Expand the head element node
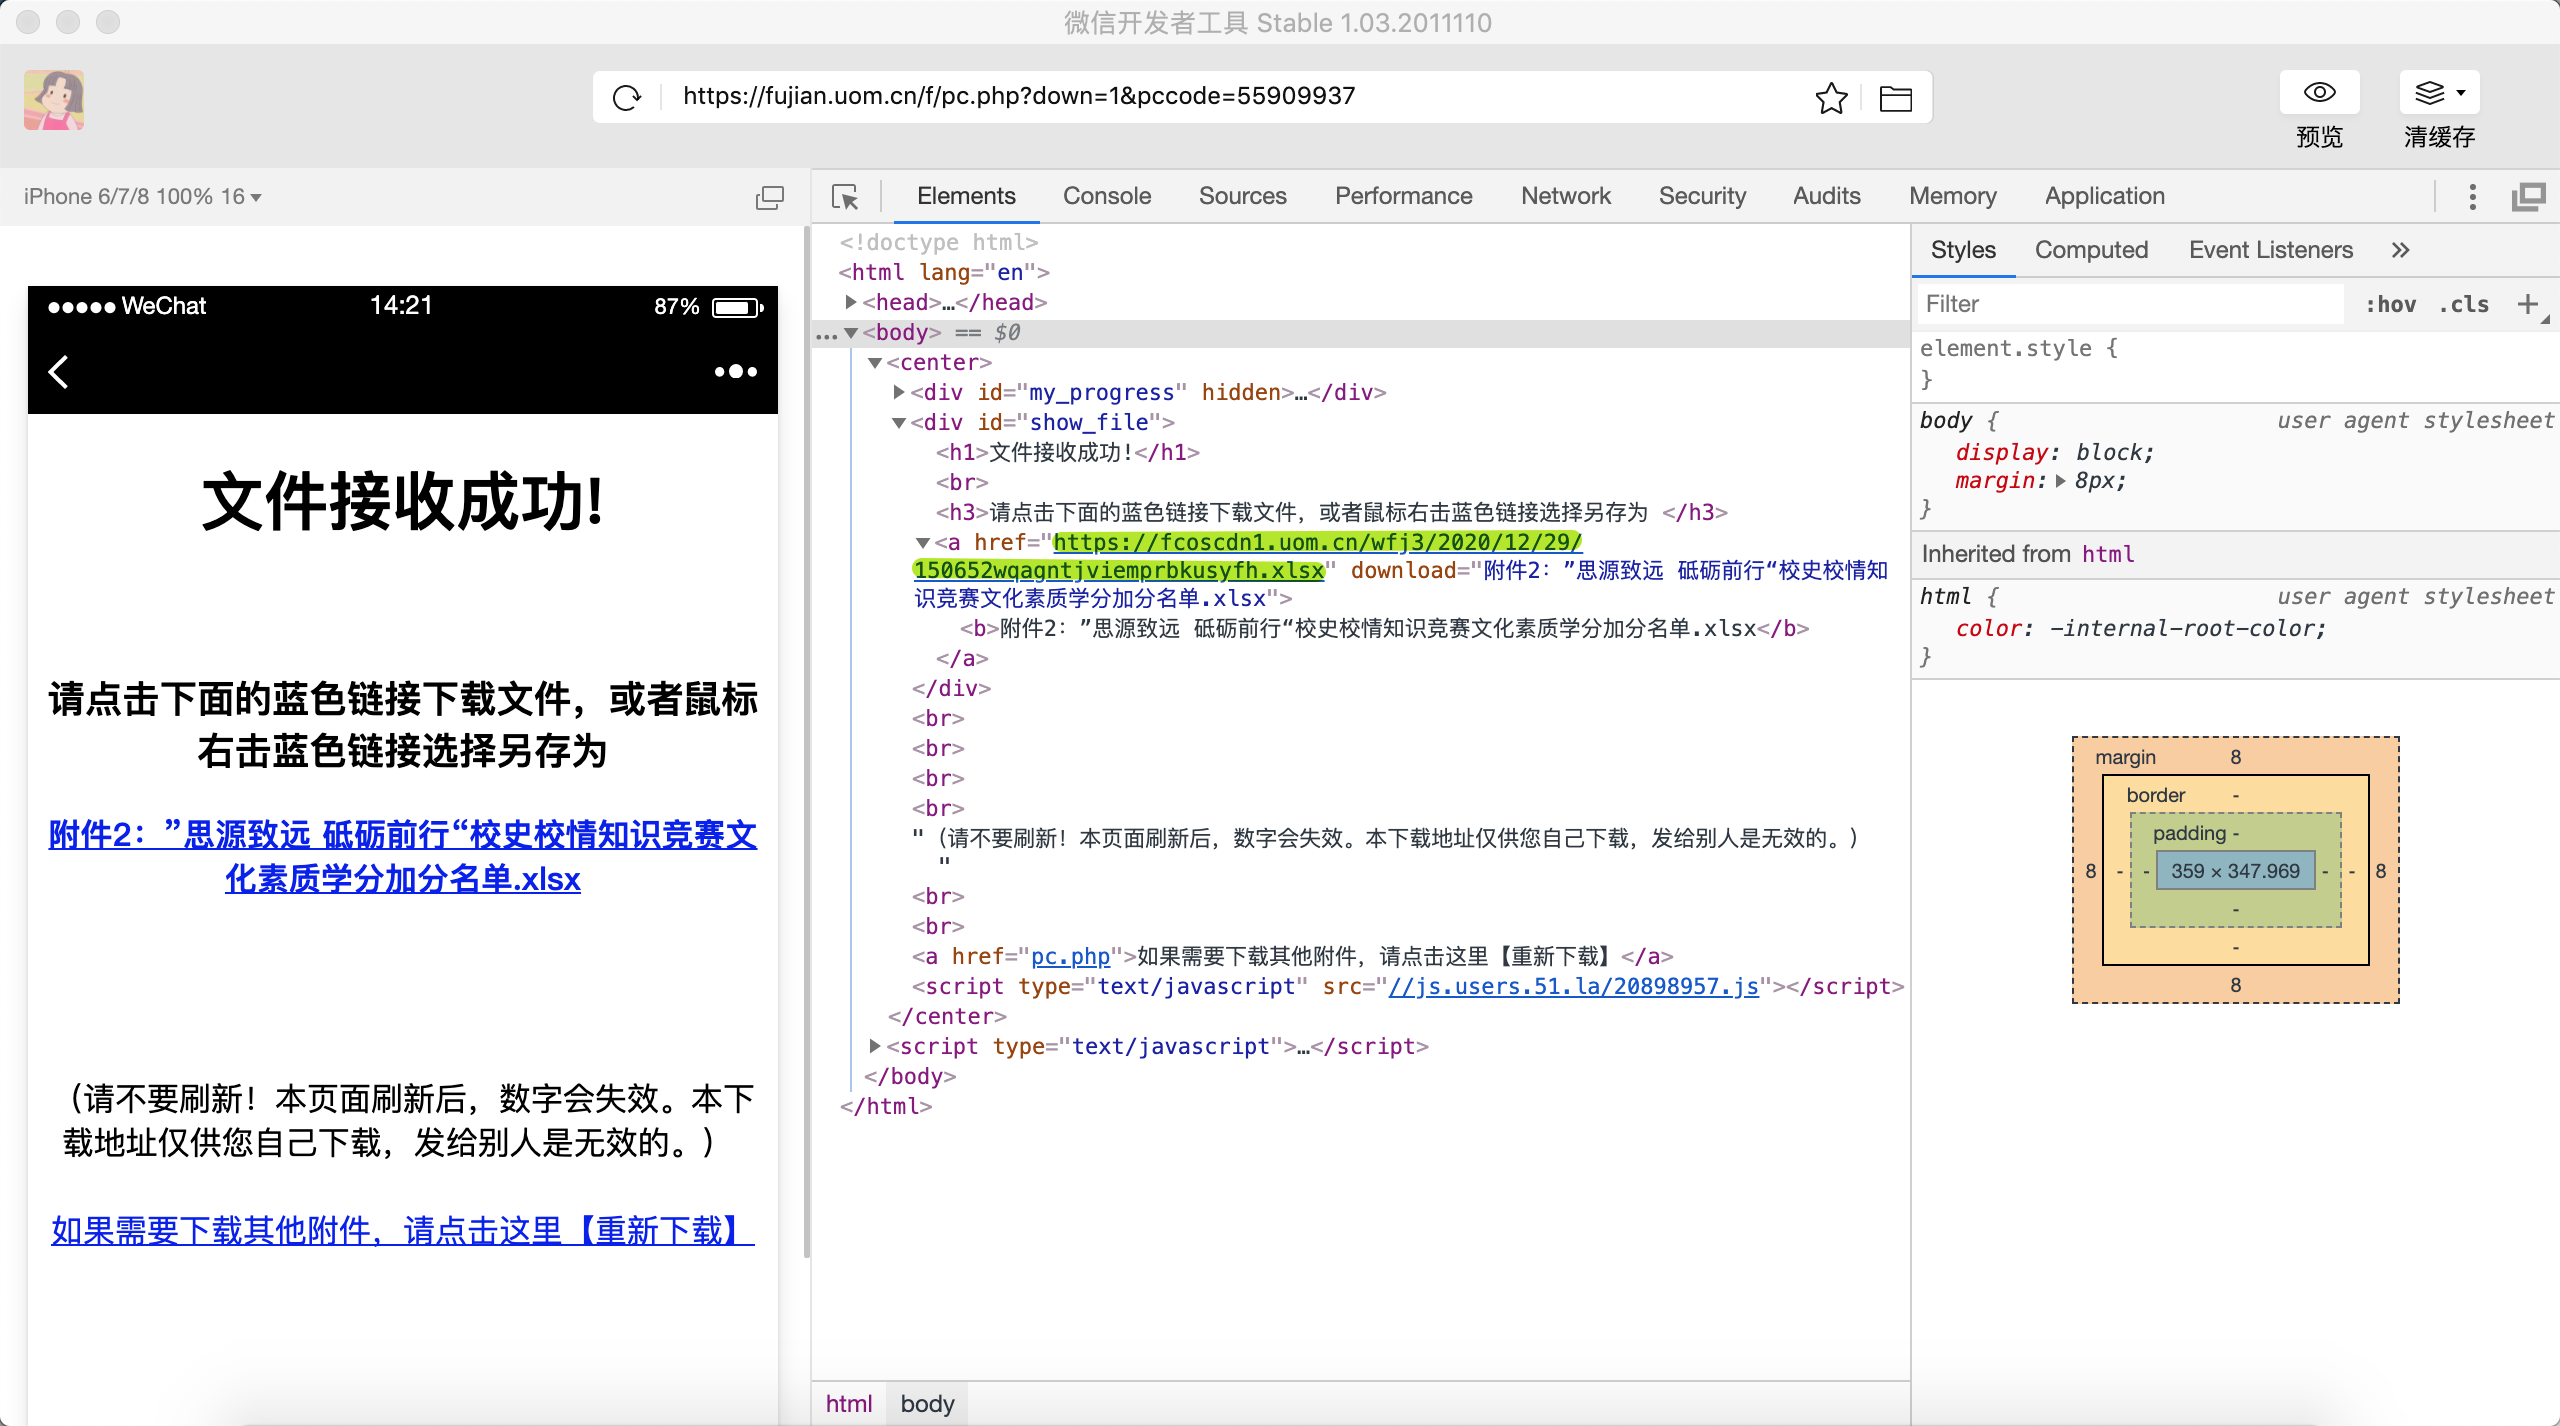The height and width of the screenshot is (1426, 2560). (851, 302)
